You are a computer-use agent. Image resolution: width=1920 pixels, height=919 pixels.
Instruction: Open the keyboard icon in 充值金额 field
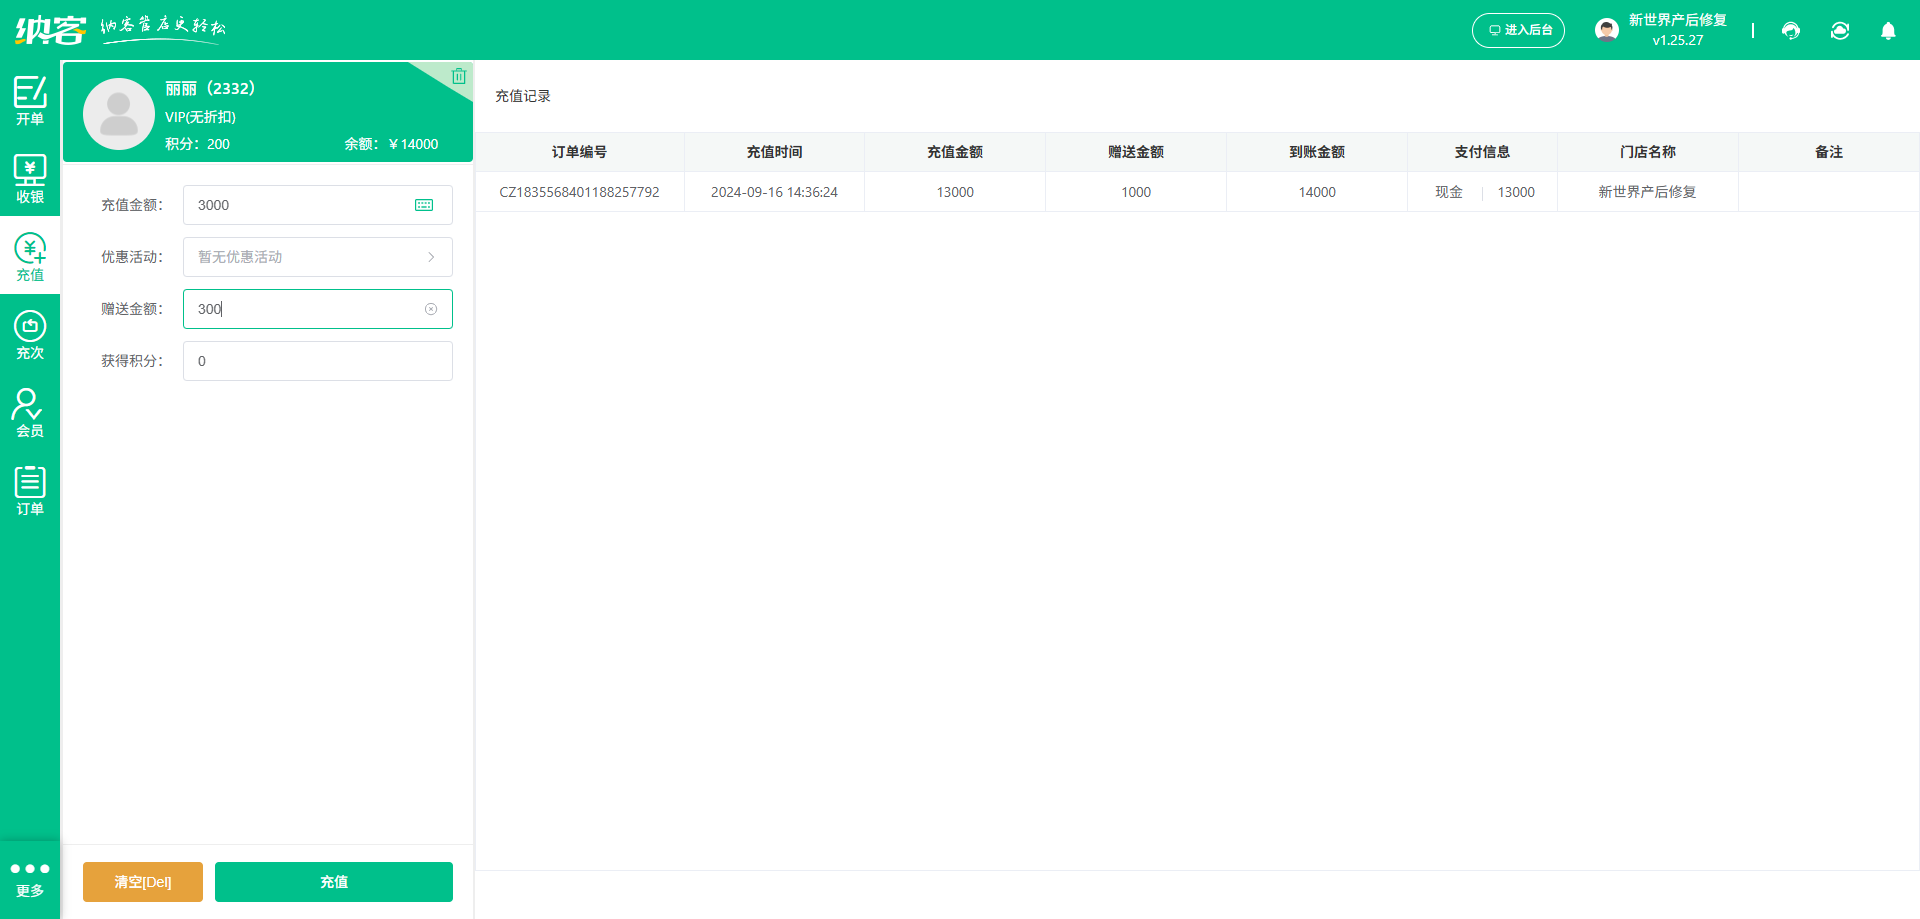[424, 205]
